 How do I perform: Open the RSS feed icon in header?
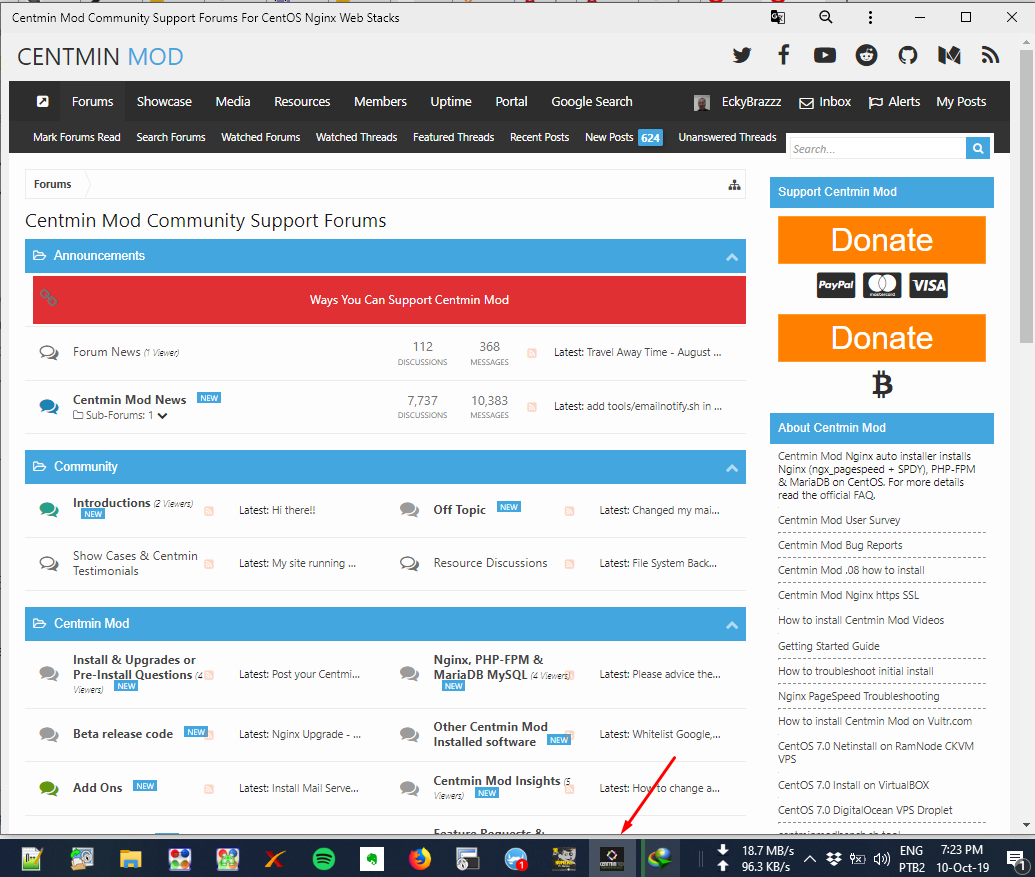(x=990, y=55)
